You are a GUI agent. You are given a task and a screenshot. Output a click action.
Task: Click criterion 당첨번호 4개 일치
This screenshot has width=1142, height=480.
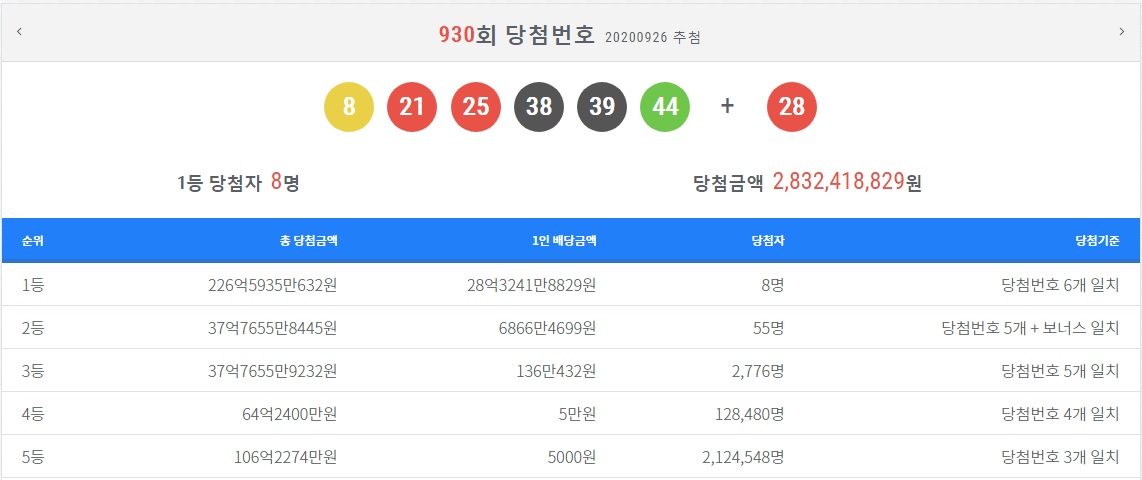click(1060, 414)
